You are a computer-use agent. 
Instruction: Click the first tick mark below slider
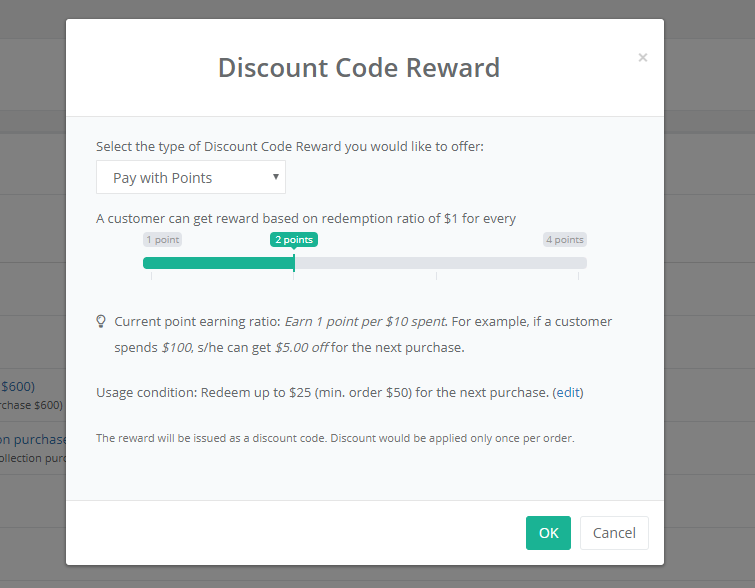152,276
